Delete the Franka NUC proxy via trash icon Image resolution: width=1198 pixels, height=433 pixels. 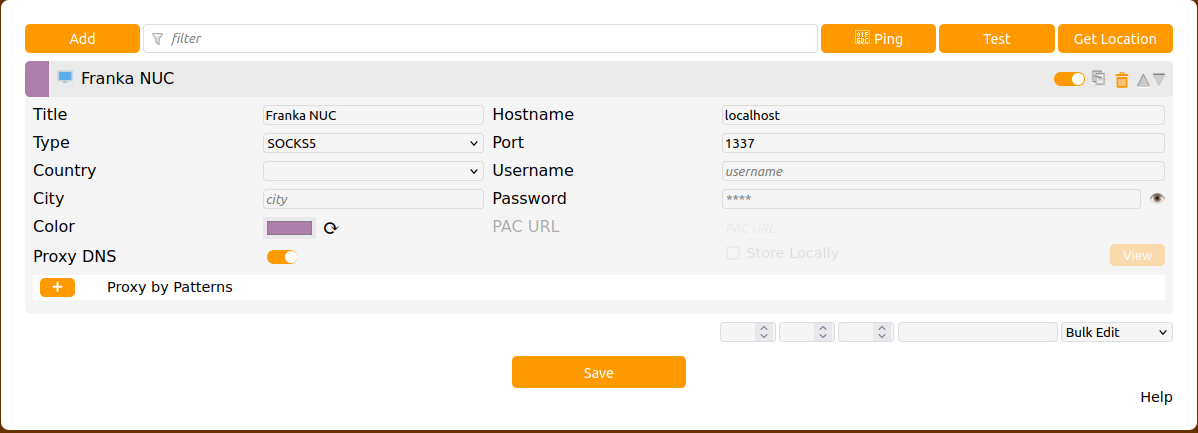1122,80
